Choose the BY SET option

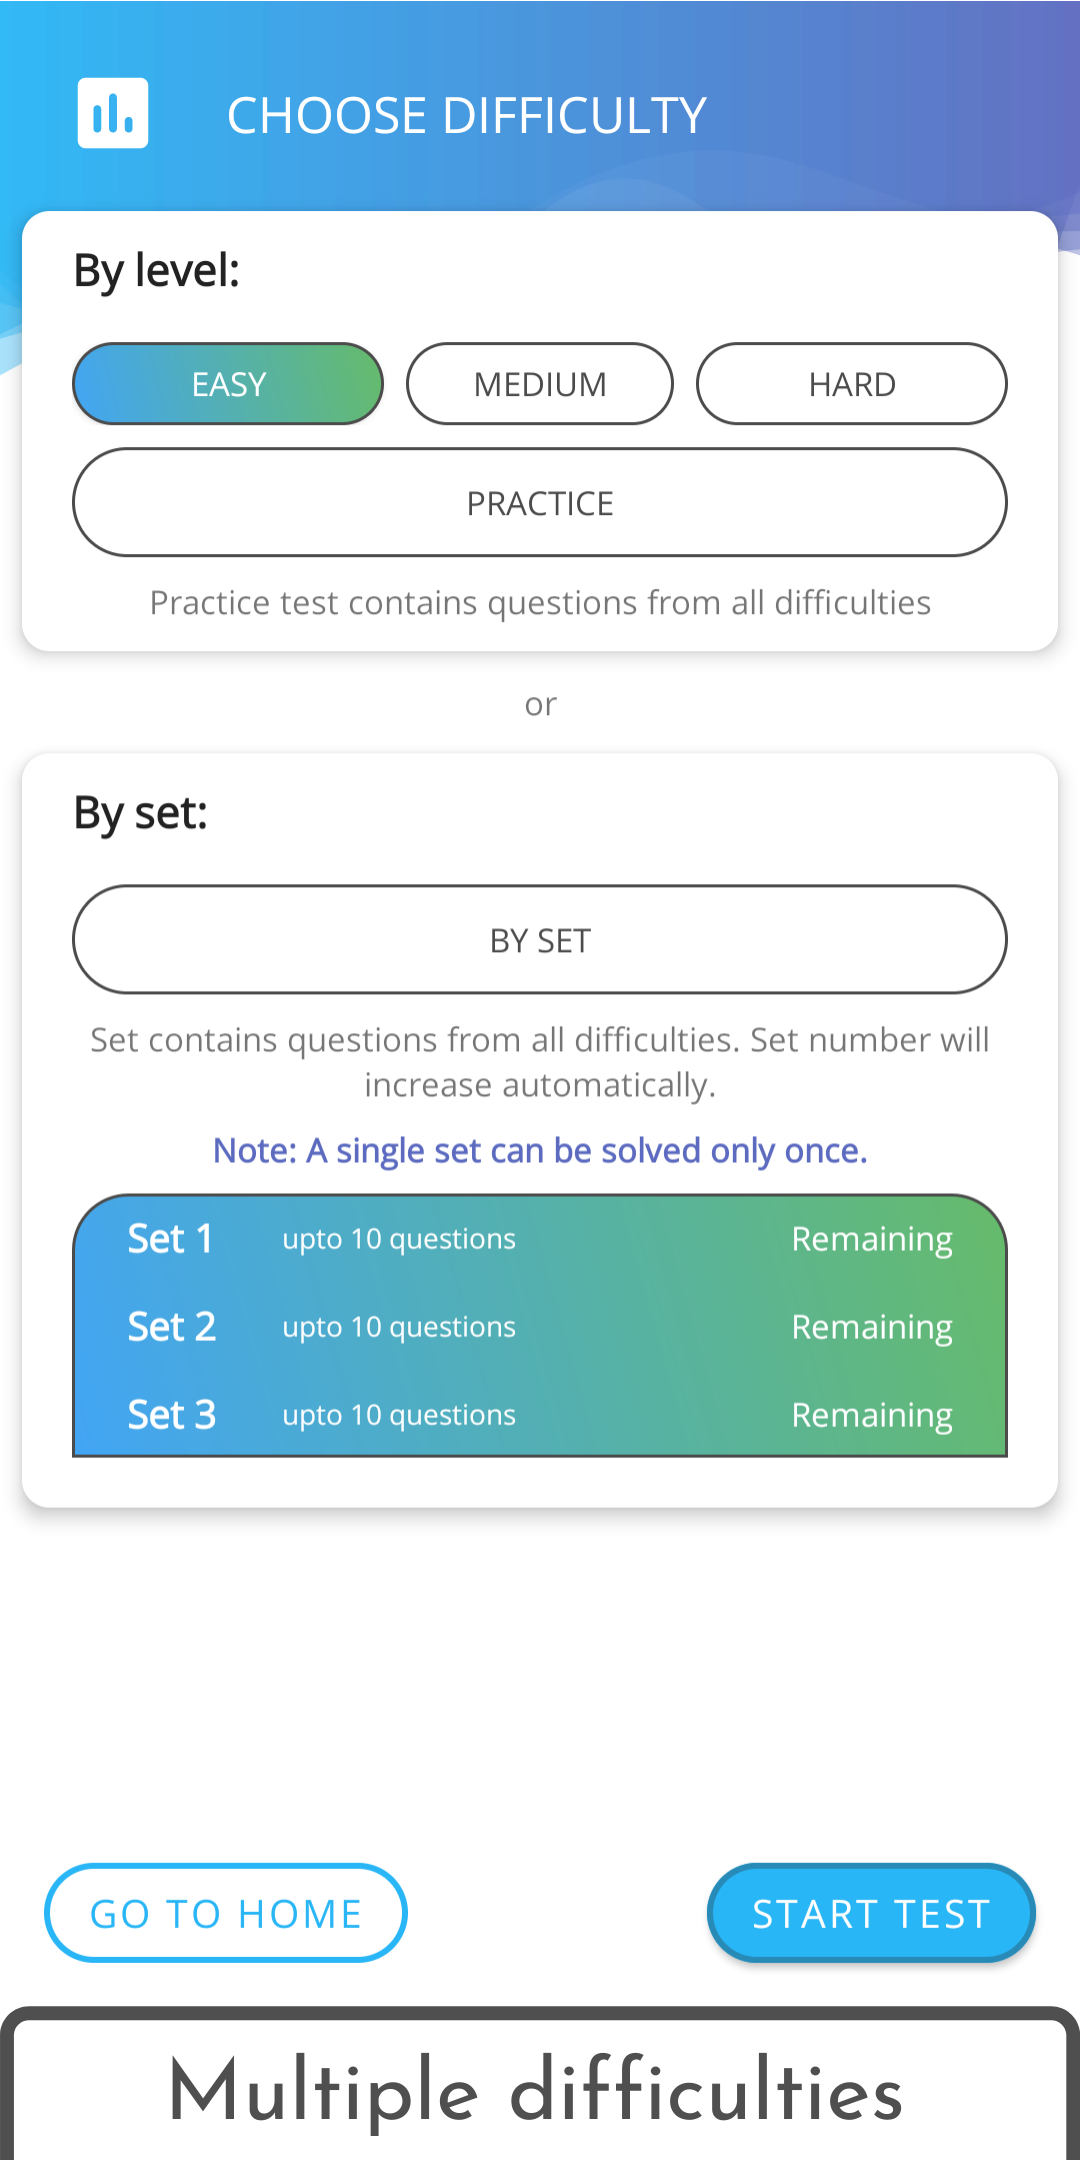(x=540, y=940)
